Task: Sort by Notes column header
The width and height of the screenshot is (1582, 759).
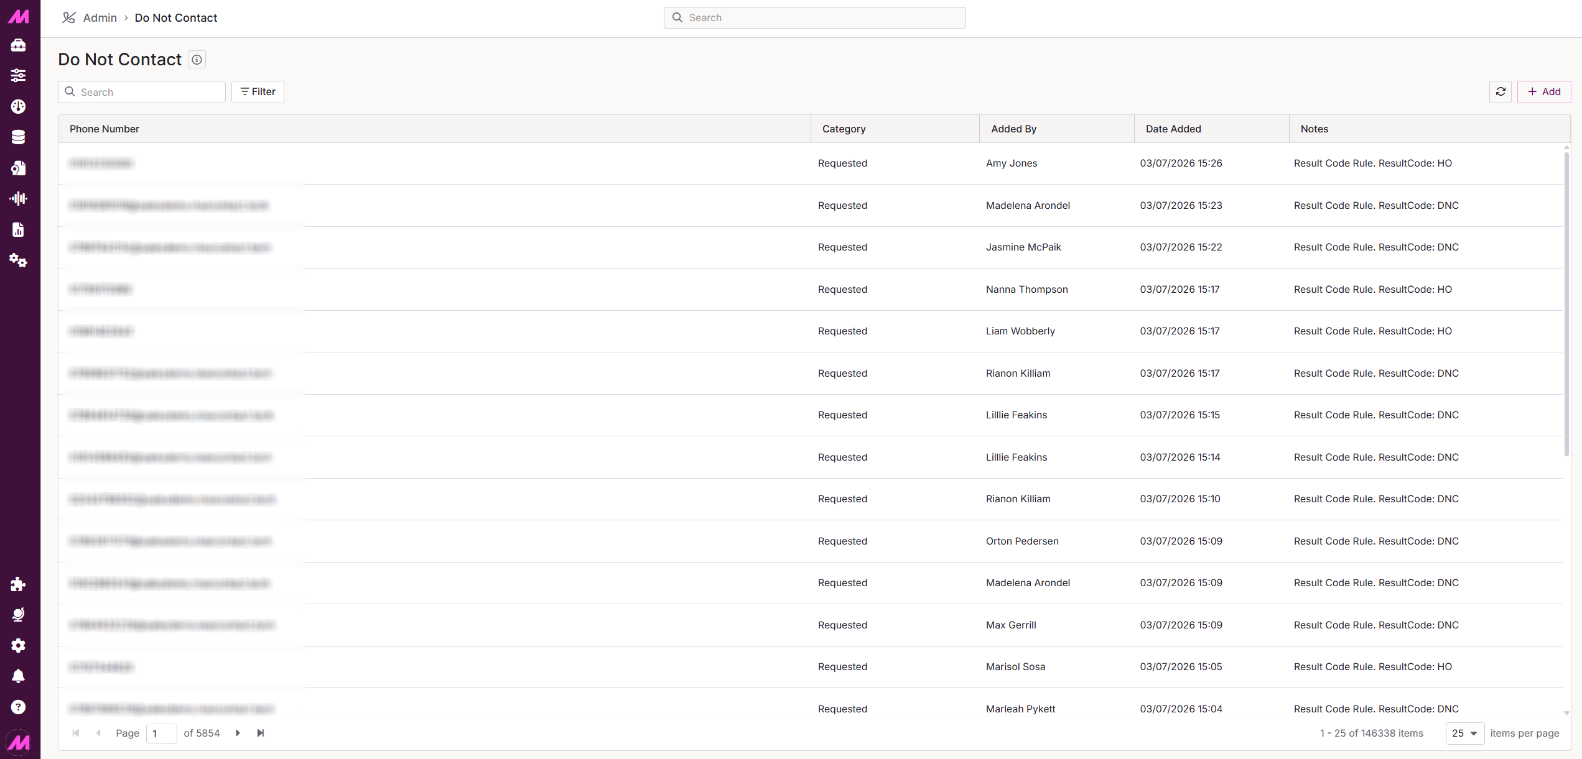Action: pyautogui.click(x=1430, y=129)
